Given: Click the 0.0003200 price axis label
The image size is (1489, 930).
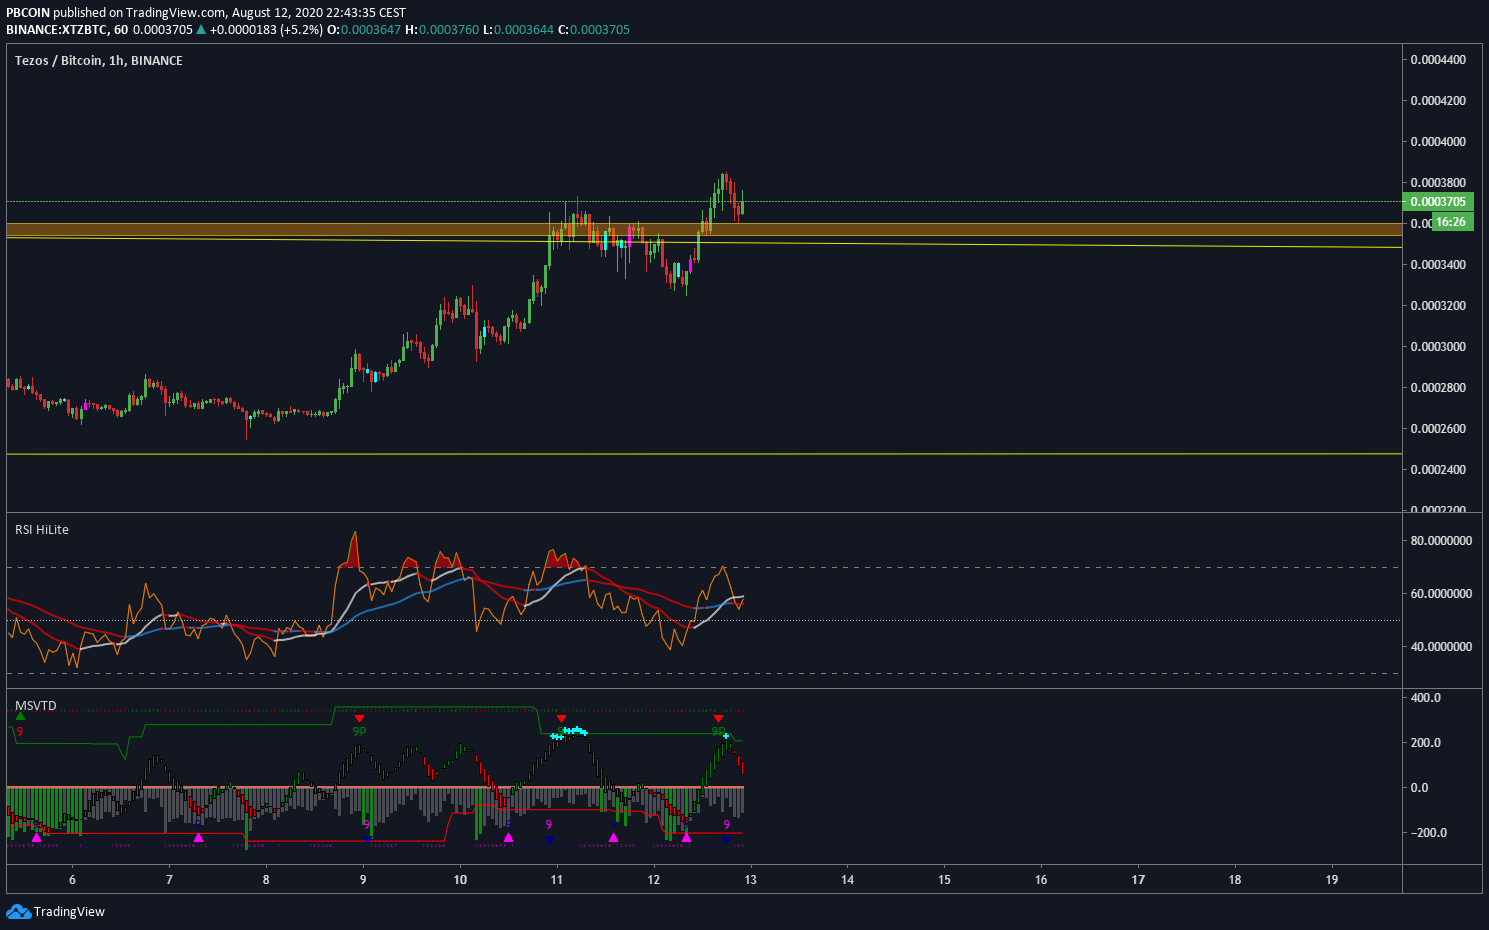Looking at the screenshot, I should click(x=1438, y=306).
